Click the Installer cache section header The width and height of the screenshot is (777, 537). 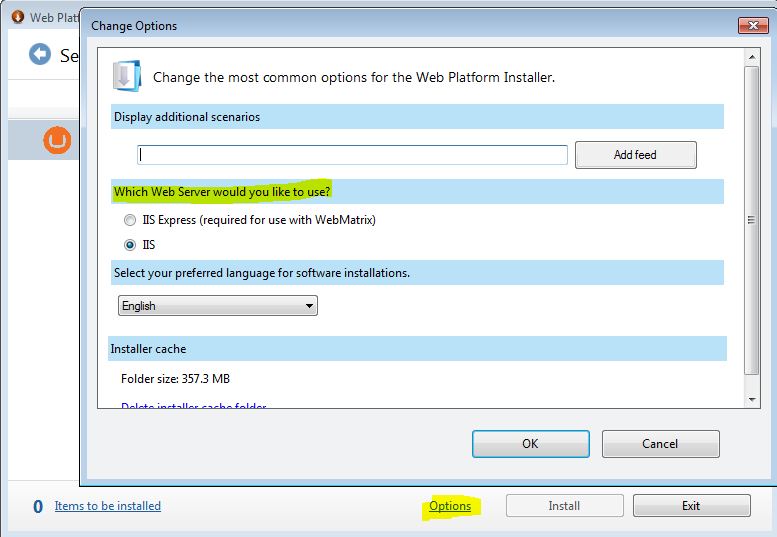point(417,349)
